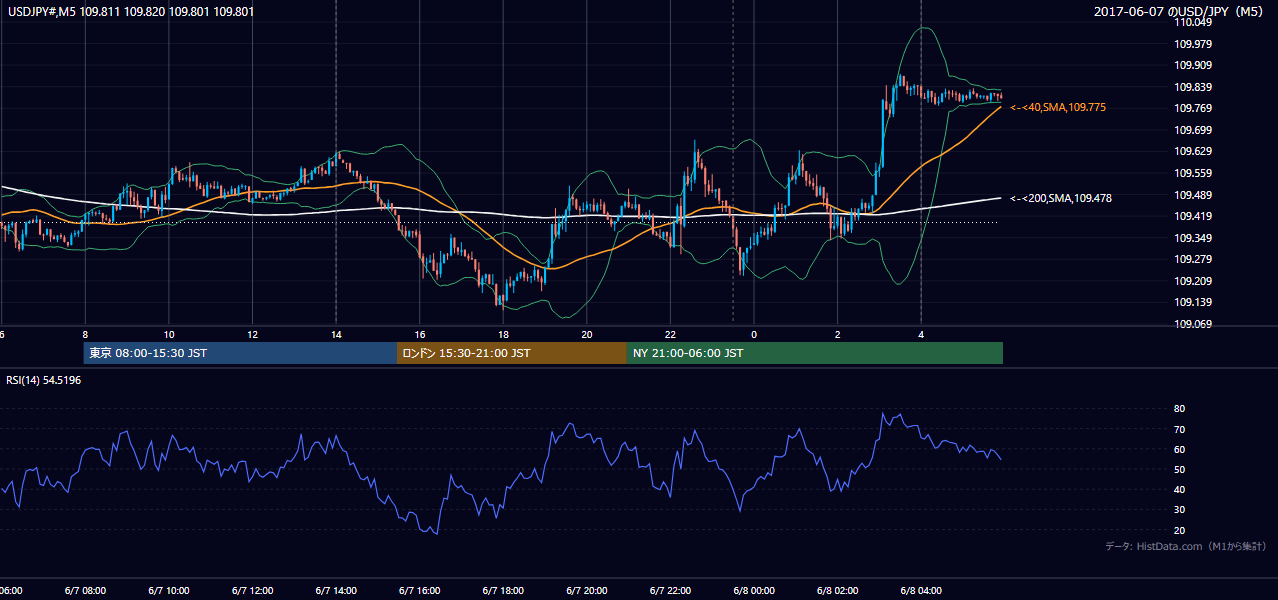Select the Tokyo 08:00-15:30 JST session bar
The image size is (1278, 600).
click(240, 353)
